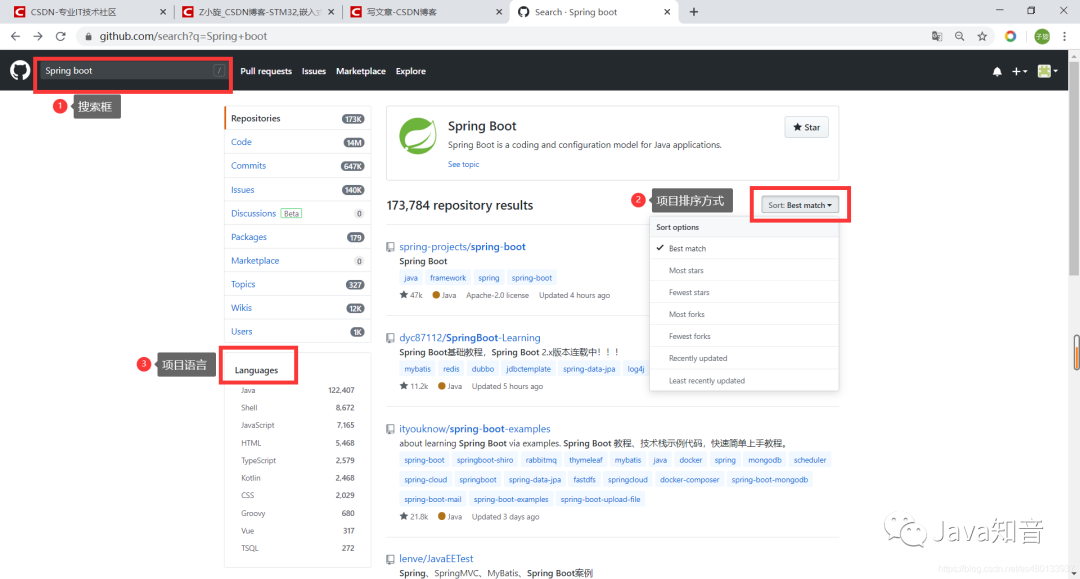Show Discussions search results
This screenshot has width=1080, height=579.
click(x=298, y=213)
